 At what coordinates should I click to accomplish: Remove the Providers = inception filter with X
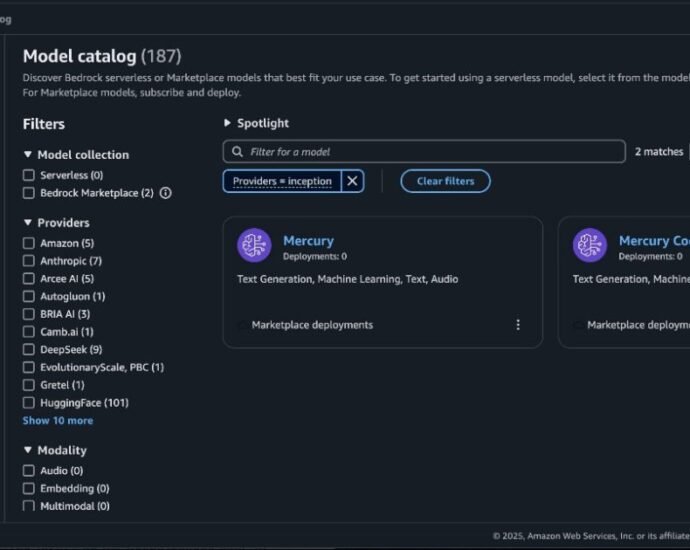pos(352,181)
